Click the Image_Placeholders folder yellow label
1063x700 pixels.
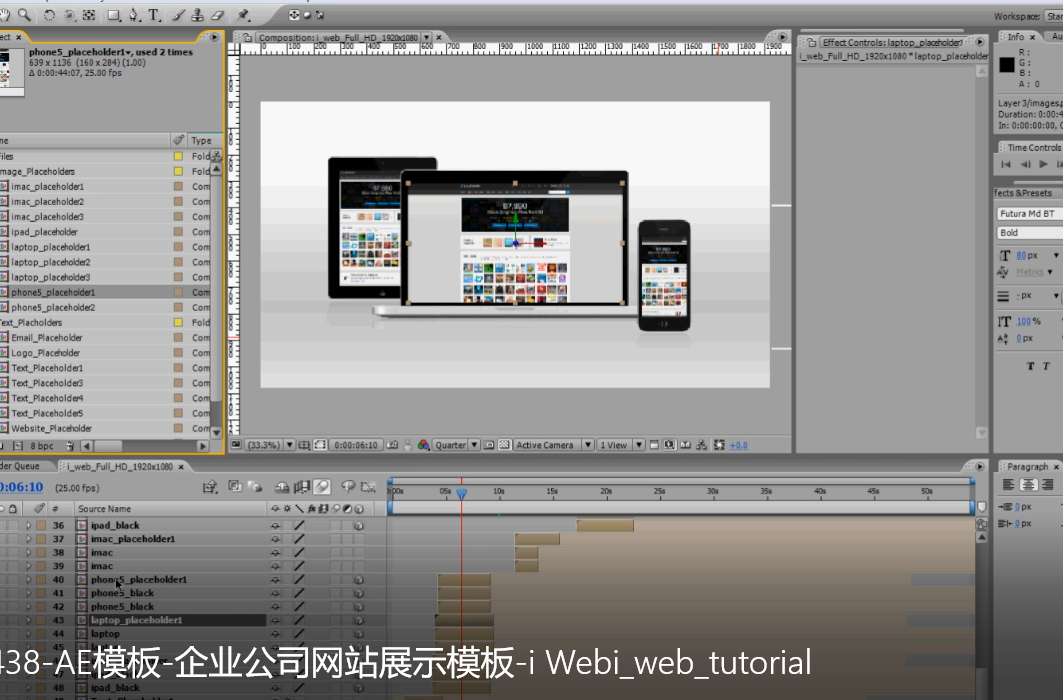pos(178,171)
